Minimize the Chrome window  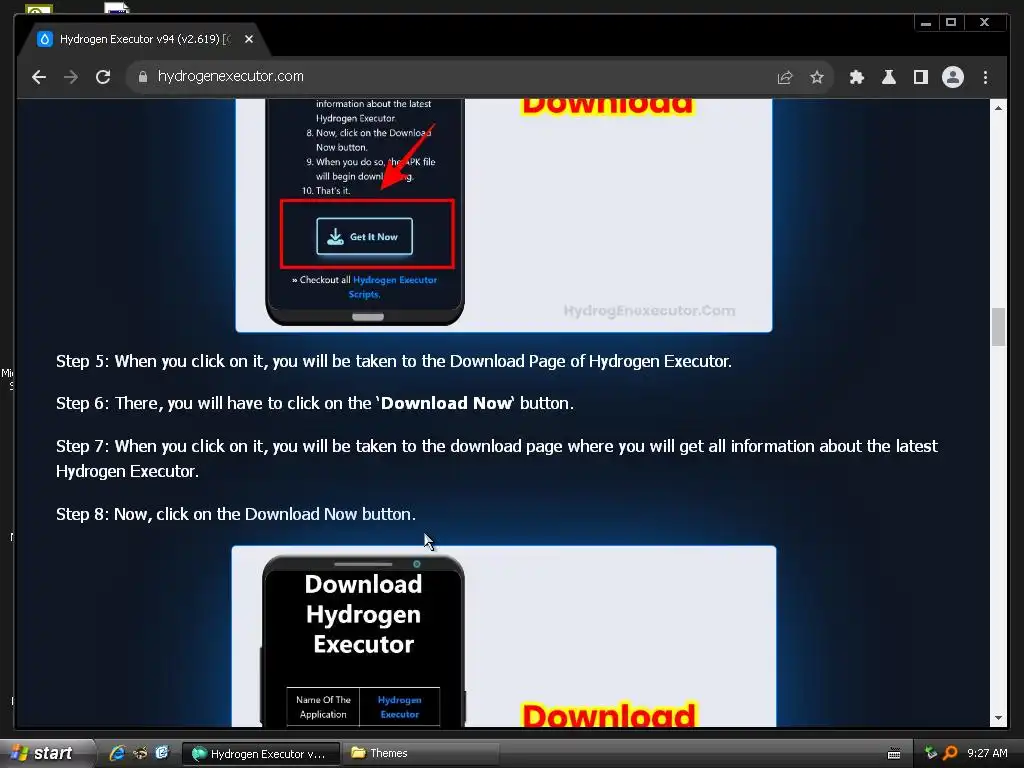[926, 23]
